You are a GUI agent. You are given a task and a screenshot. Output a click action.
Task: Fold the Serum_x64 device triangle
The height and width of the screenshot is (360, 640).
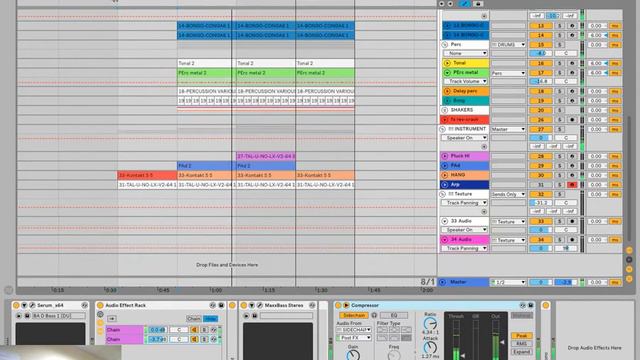(x=24, y=305)
